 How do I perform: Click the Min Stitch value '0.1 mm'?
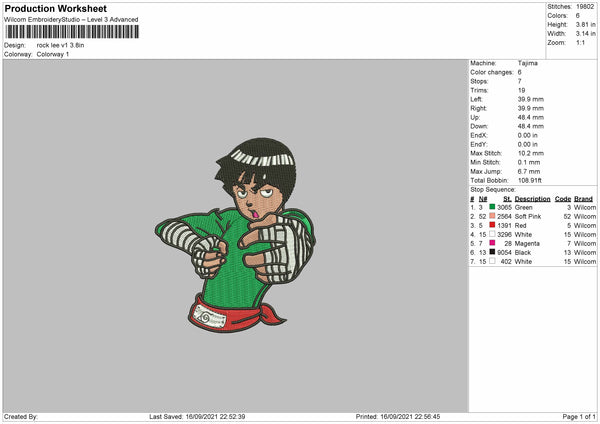tap(529, 162)
